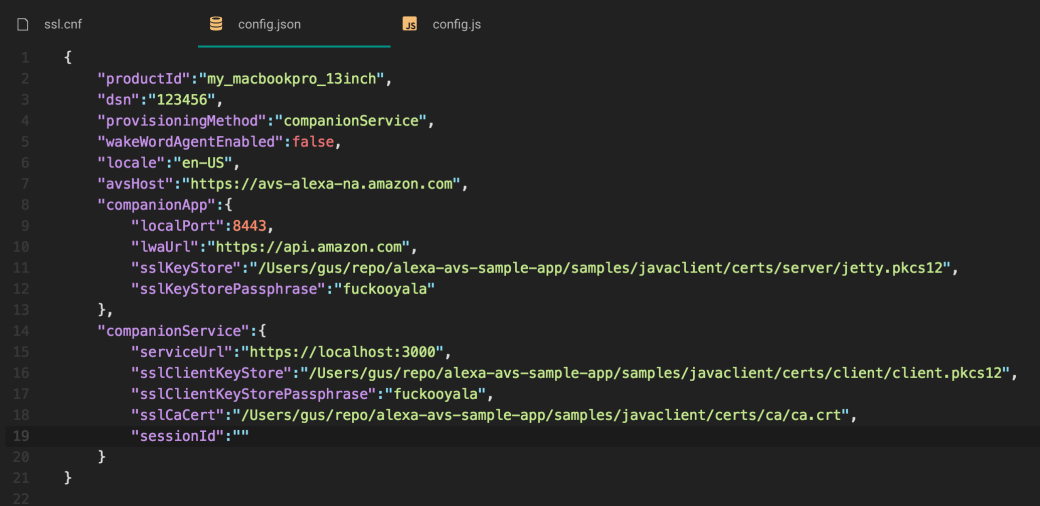Click the "sslCaCert" key

point(177,415)
